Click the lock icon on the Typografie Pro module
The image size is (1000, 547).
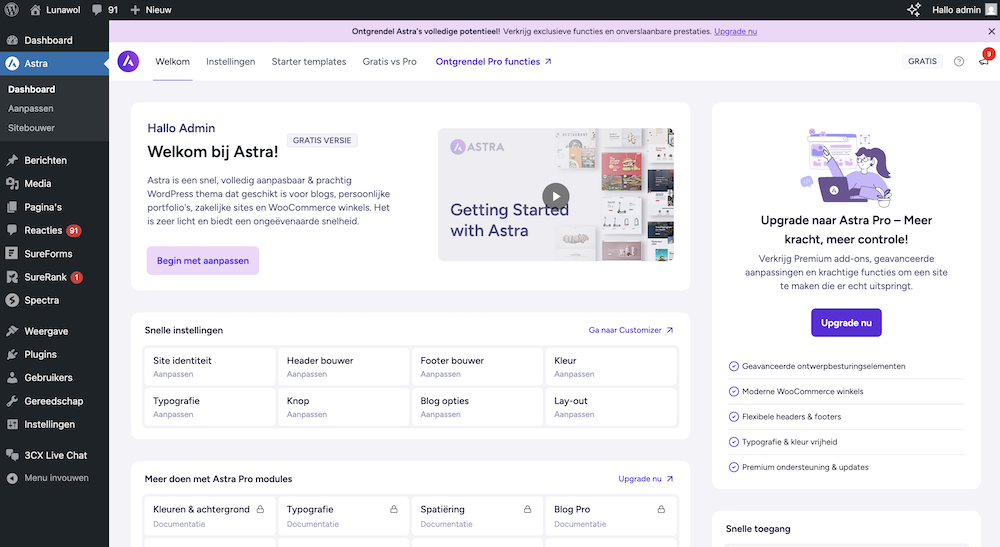click(x=393, y=509)
